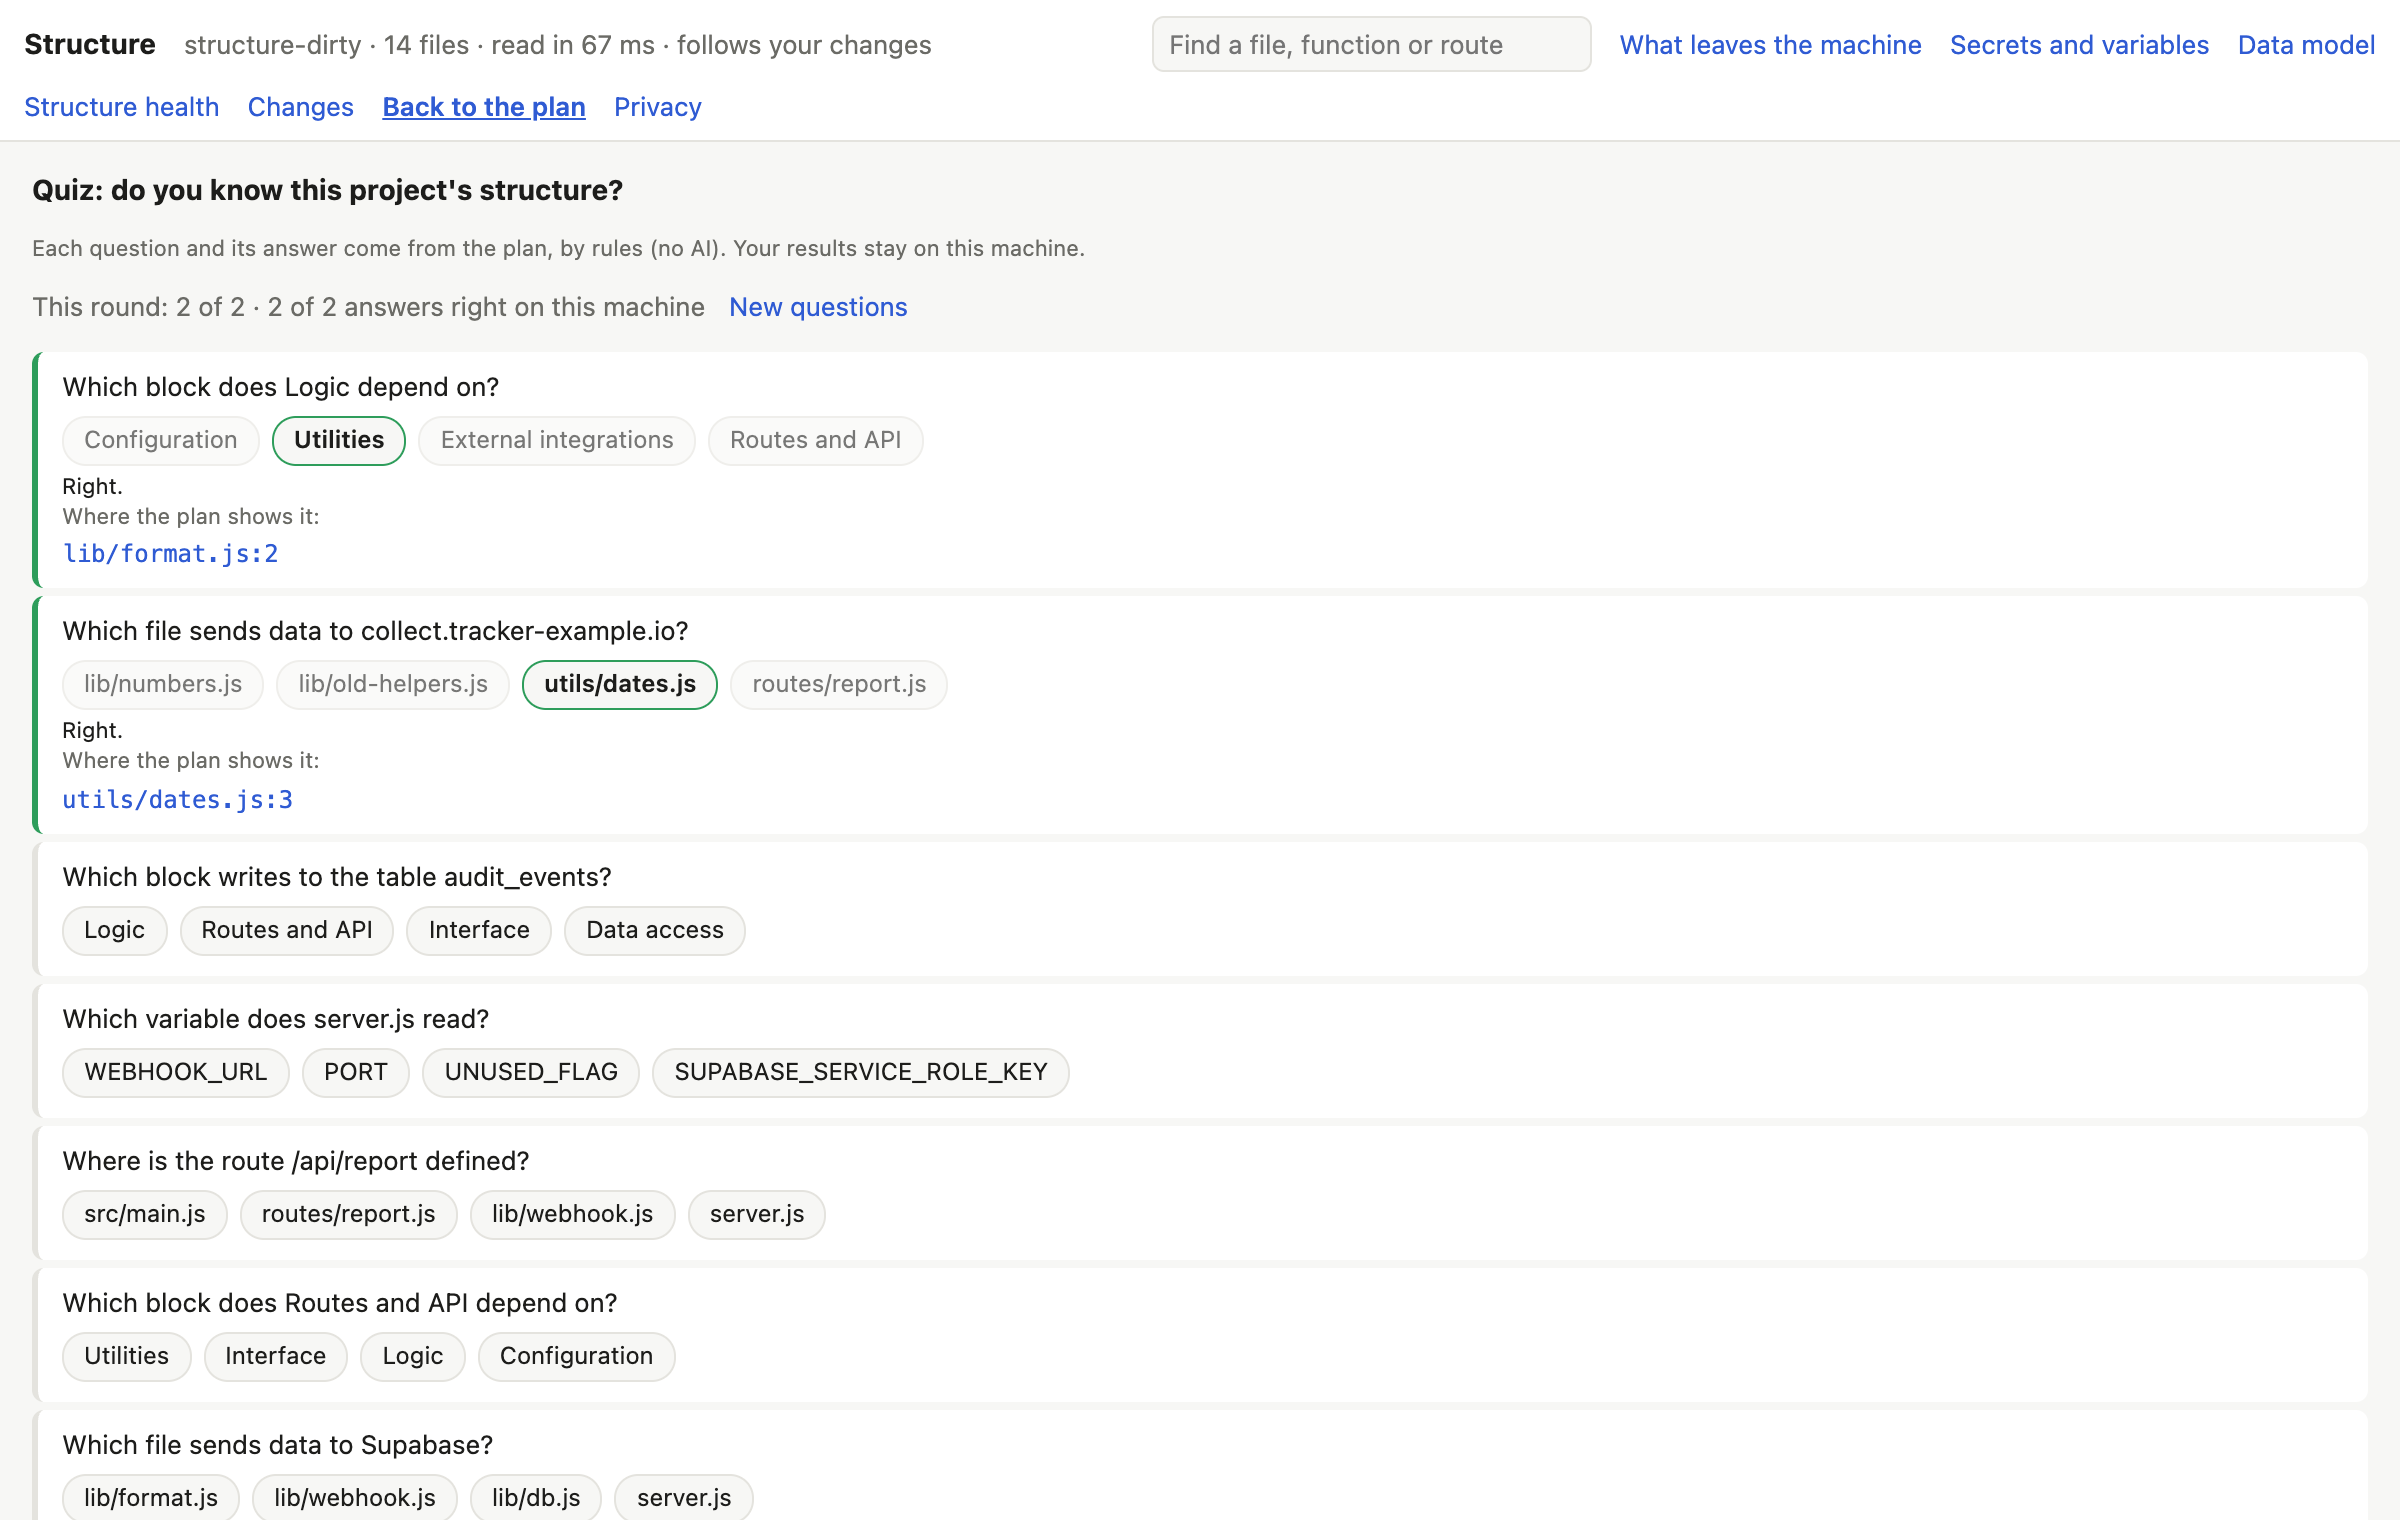
Task: Open utils/dates.js:3 source link
Action: click(178, 800)
